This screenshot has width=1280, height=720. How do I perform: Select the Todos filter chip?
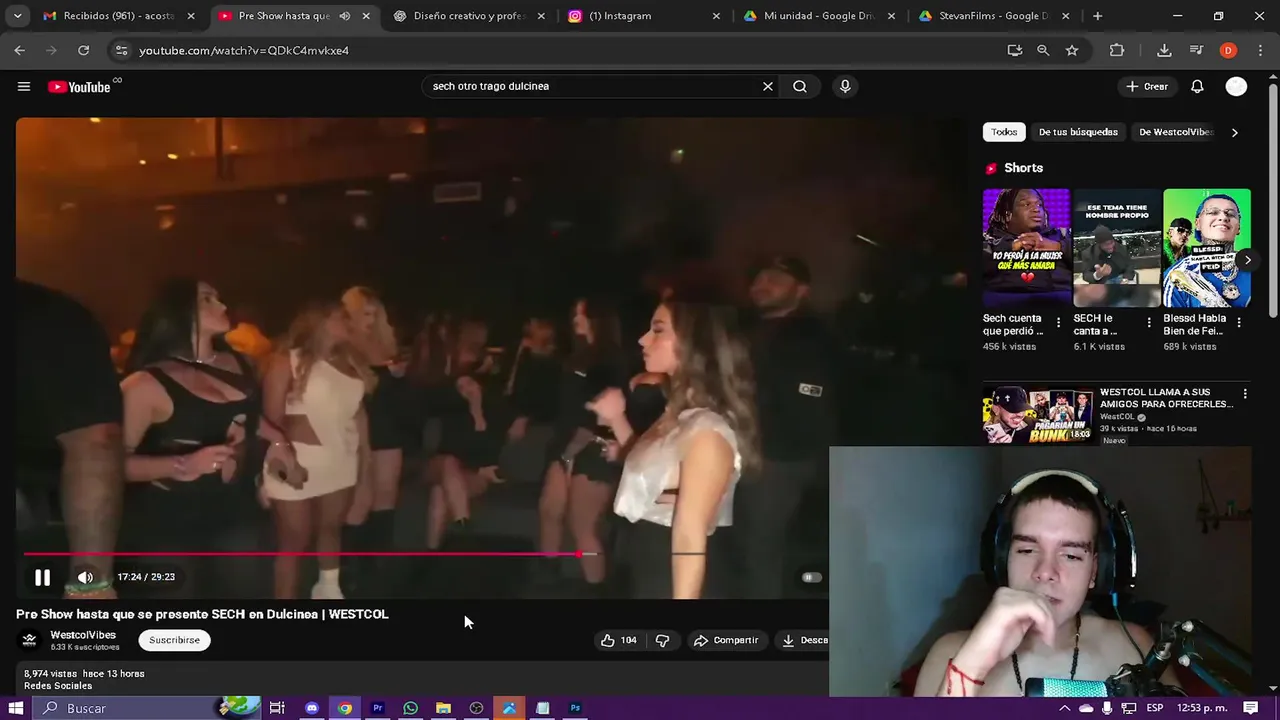pyautogui.click(x=1004, y=132)
